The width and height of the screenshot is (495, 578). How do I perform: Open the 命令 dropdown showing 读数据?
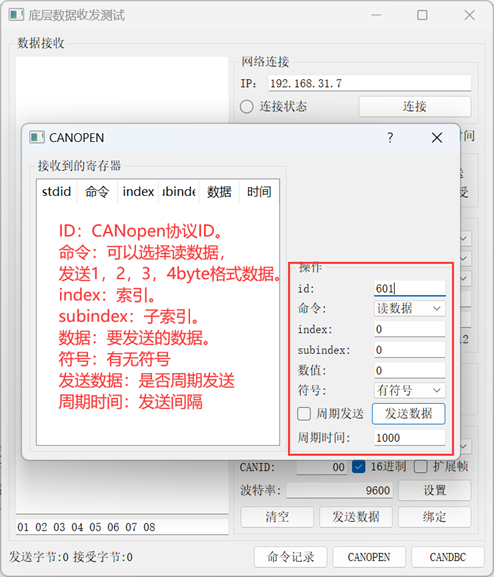click(410, 308)
